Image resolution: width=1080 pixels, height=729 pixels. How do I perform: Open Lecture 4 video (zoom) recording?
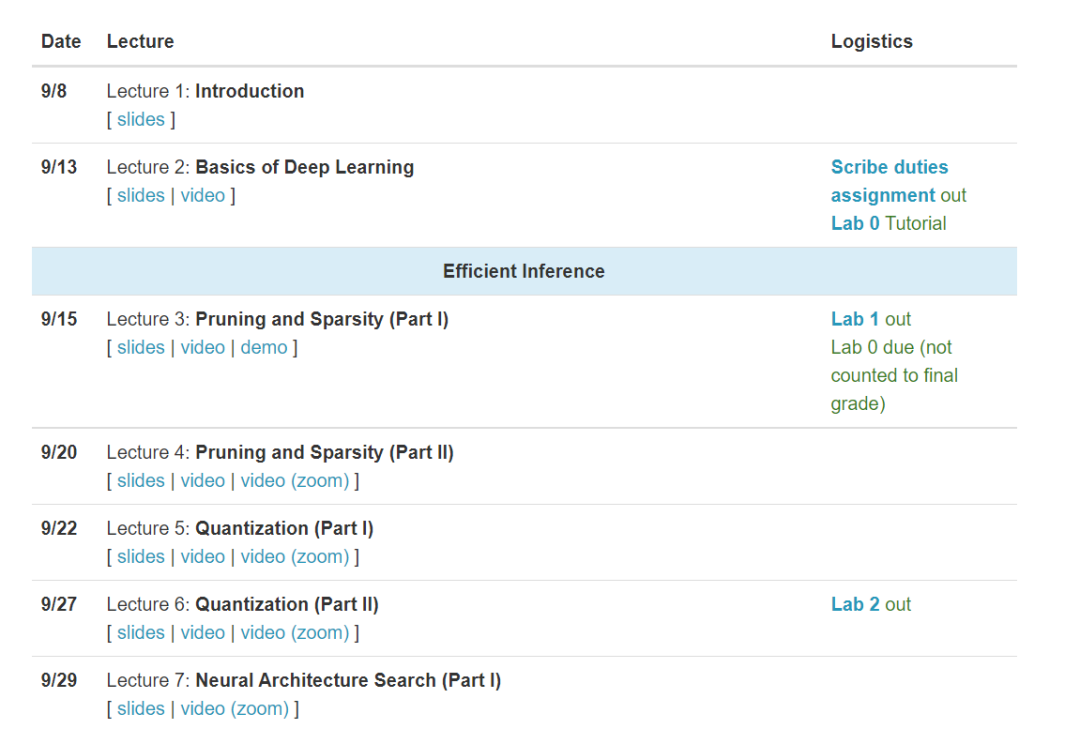click(295, 480)
